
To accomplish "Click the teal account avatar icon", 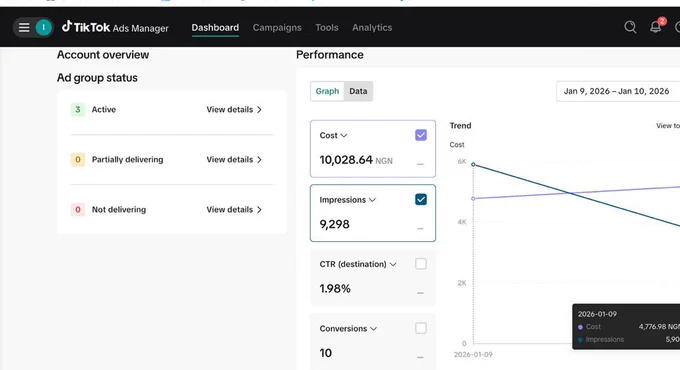I will click(x=43, y=28).
